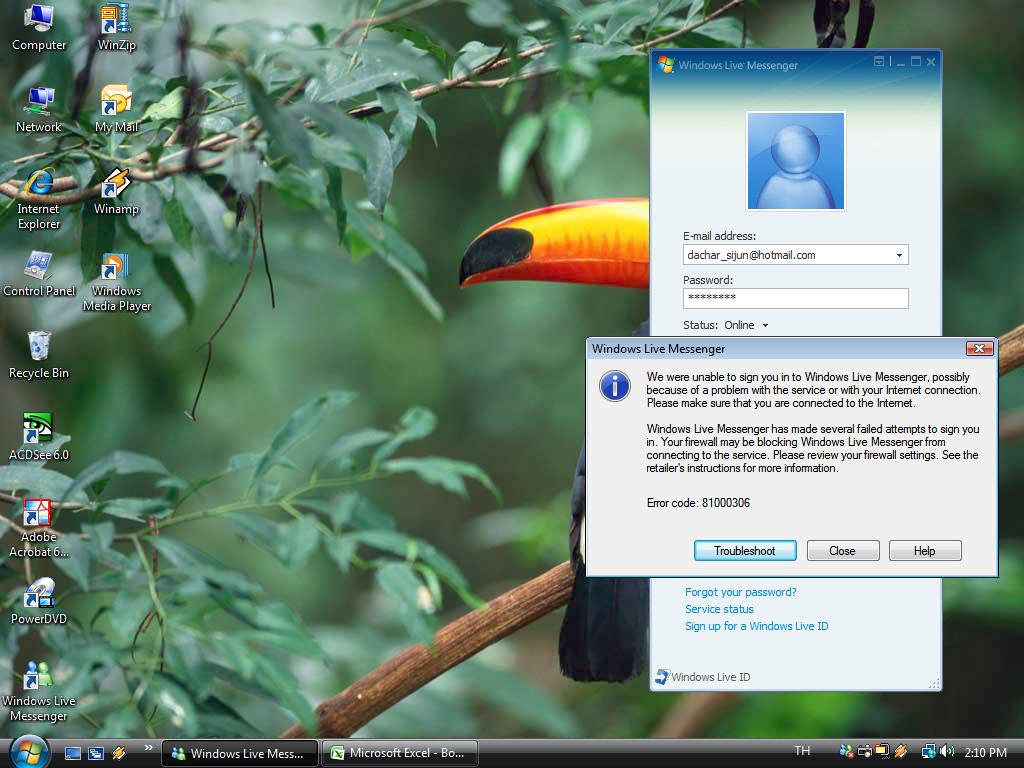
Task: Switch to Windows Live Messenger taskbar button
Action: pos(240,753)
